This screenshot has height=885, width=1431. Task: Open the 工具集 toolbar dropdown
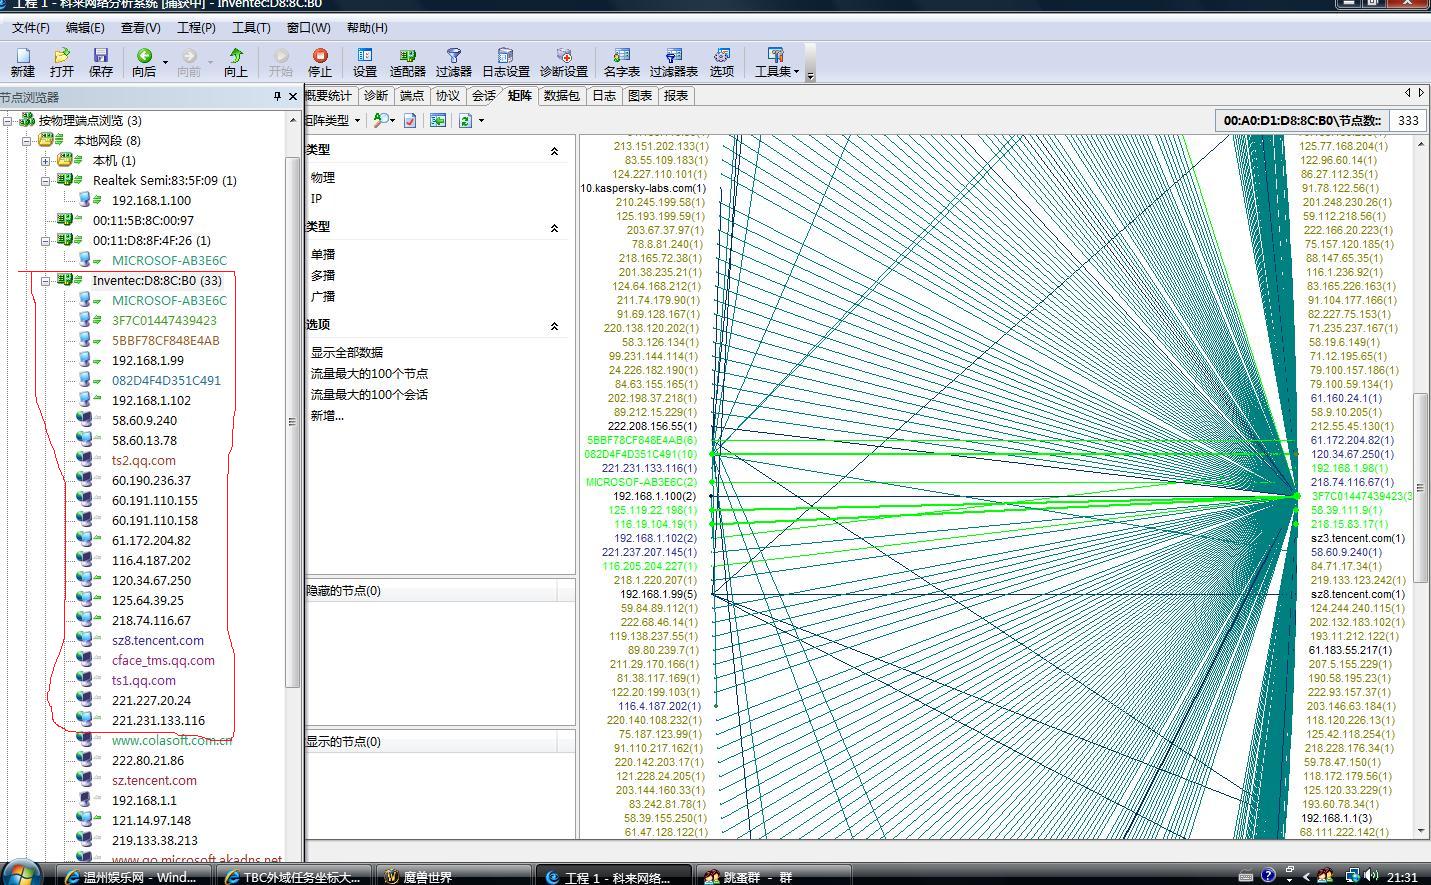click(x=776, y=62)
